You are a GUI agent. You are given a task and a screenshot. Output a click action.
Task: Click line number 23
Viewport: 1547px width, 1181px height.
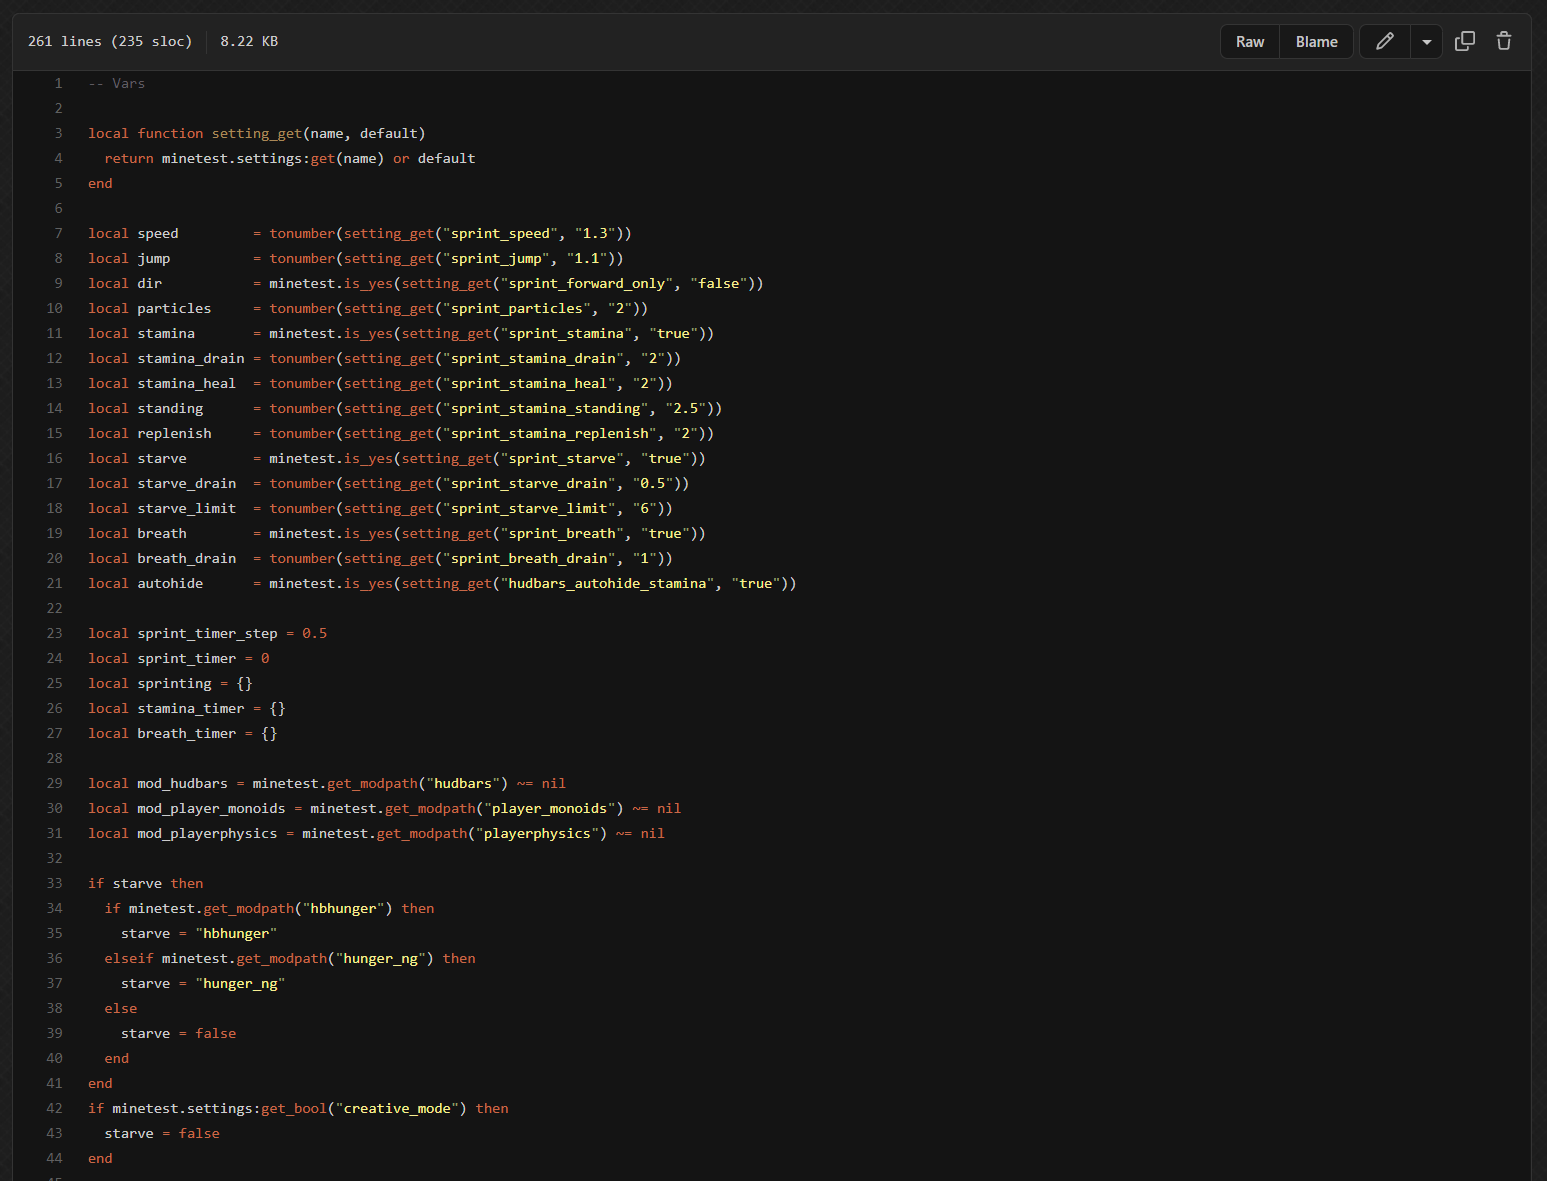tap(55, 634)
